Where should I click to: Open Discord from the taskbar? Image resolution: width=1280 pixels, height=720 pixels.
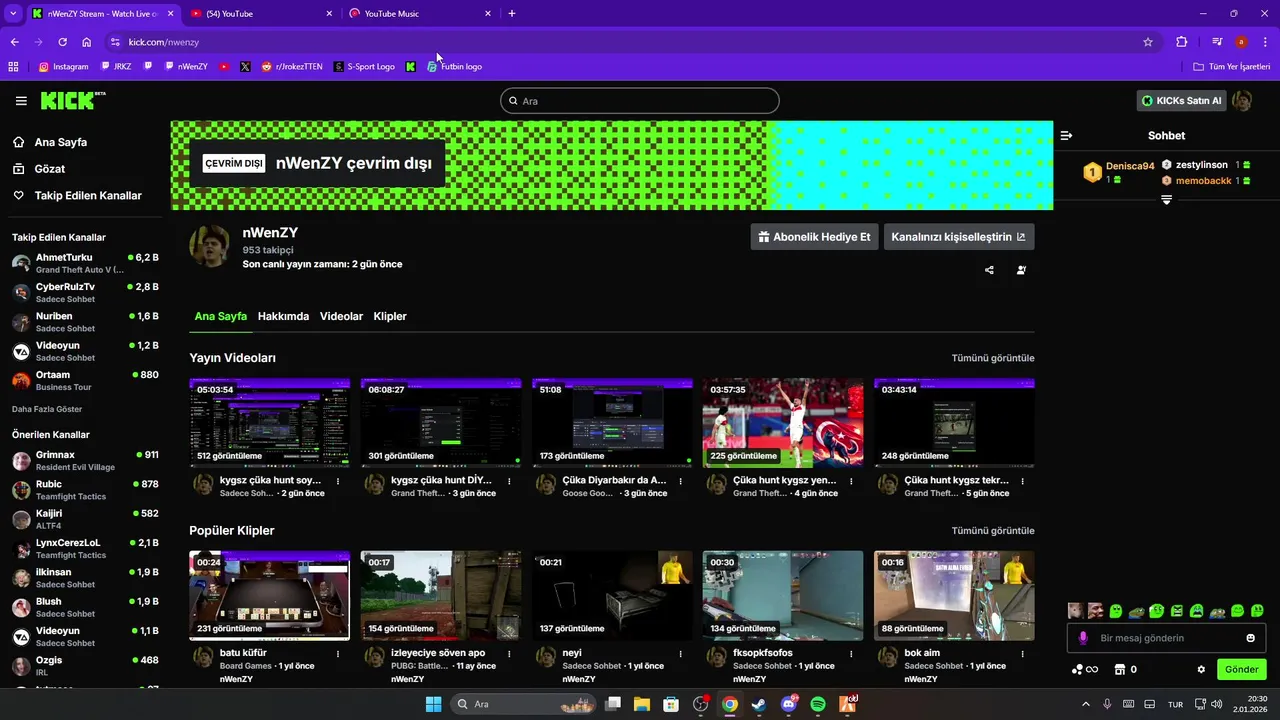point(788,704)
